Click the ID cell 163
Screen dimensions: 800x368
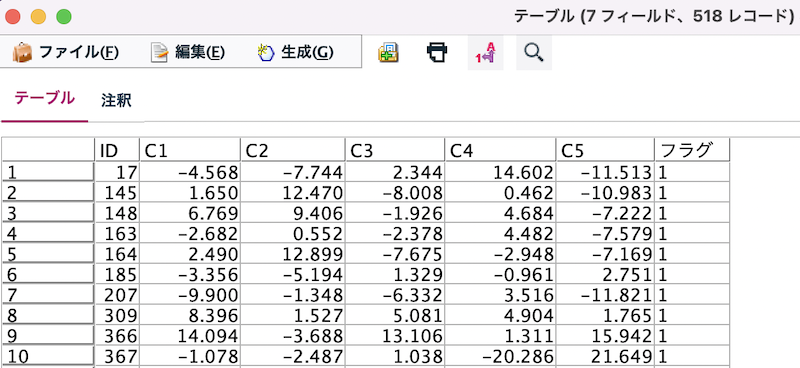[117, 234]
